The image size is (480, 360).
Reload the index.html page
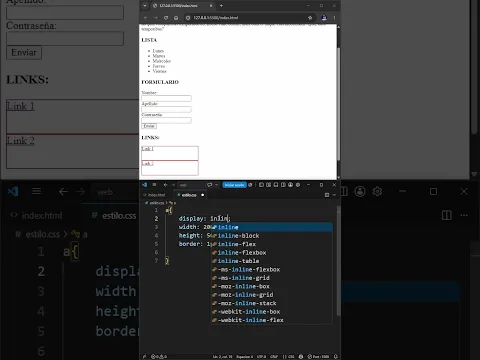[166, 18]
